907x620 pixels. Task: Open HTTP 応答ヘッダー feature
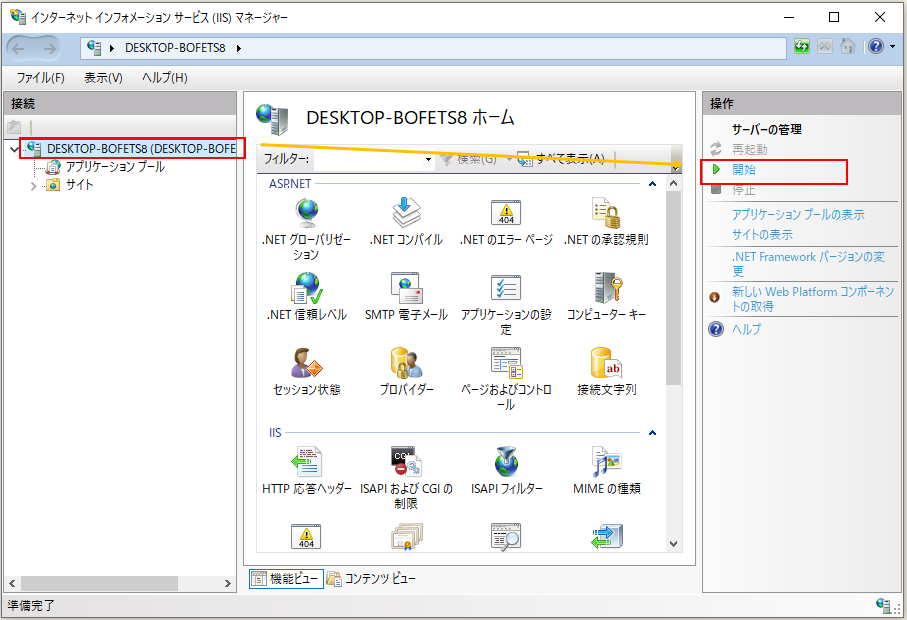306,471
